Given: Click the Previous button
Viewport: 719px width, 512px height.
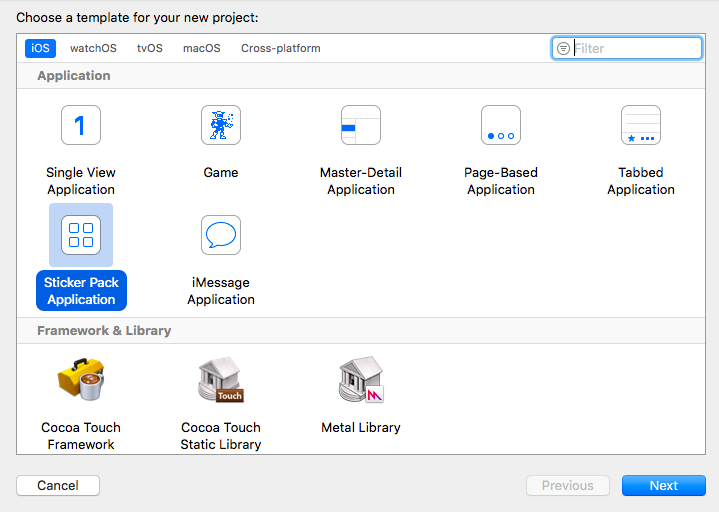Looking at the screenshot, I should [x=568, y=485].
